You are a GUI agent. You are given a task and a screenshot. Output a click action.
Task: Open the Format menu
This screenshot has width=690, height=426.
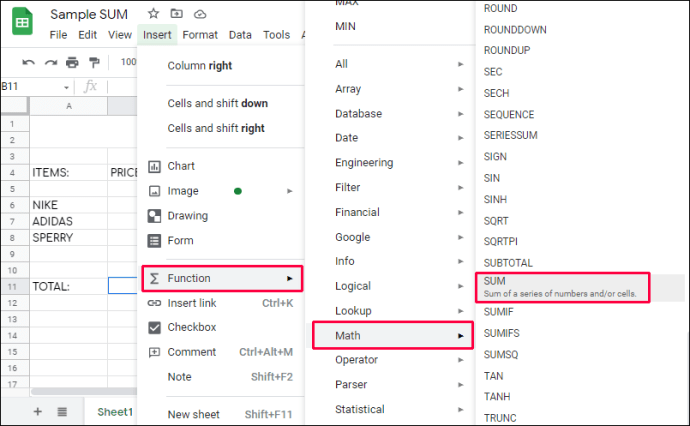coord(200,35)
